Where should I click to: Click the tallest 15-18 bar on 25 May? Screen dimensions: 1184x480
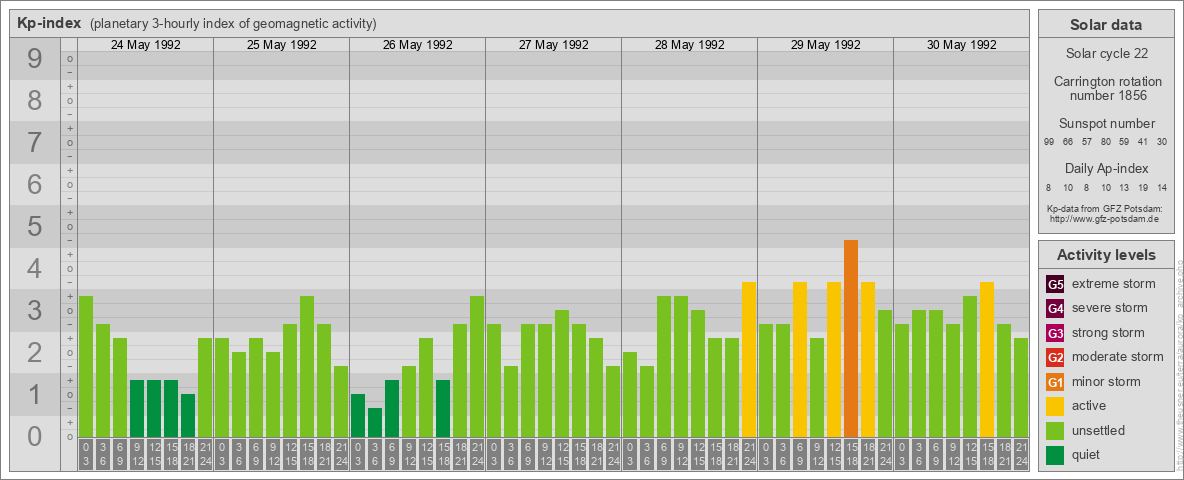click(x=307, y=367)
